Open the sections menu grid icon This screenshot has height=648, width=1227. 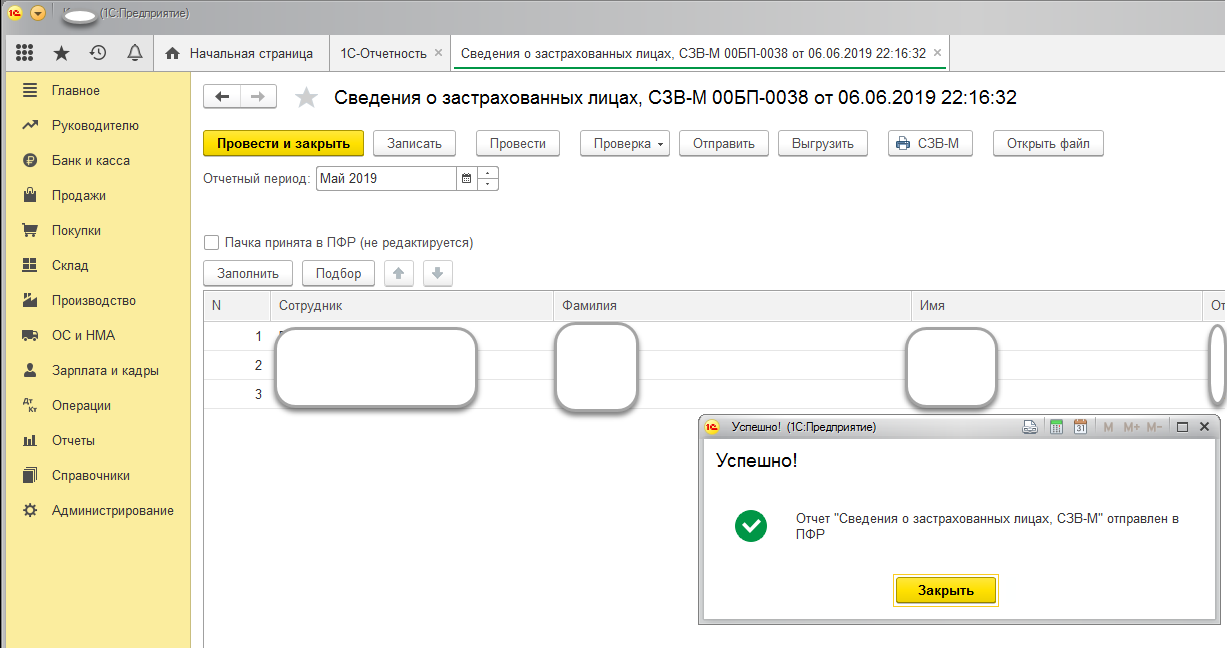click(x=25, y=53)
